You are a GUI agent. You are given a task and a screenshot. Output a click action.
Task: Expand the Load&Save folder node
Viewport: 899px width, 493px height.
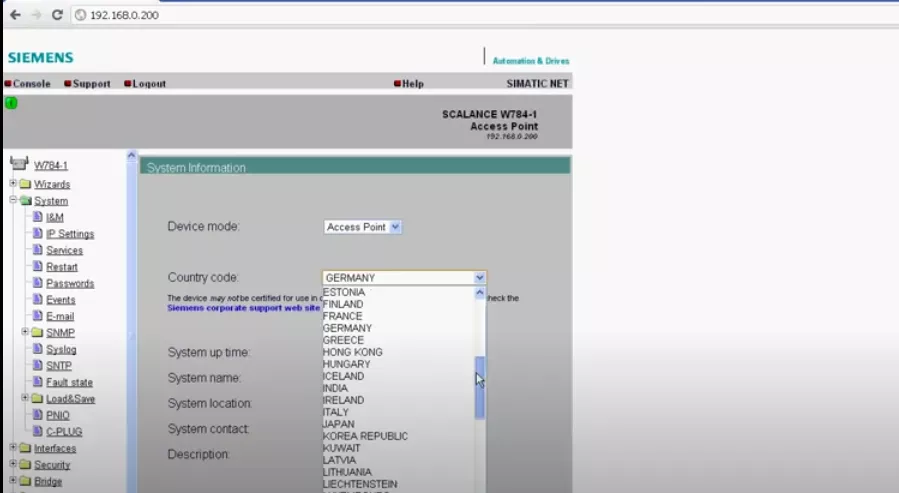pyautogui.click(x=25, y=398)
